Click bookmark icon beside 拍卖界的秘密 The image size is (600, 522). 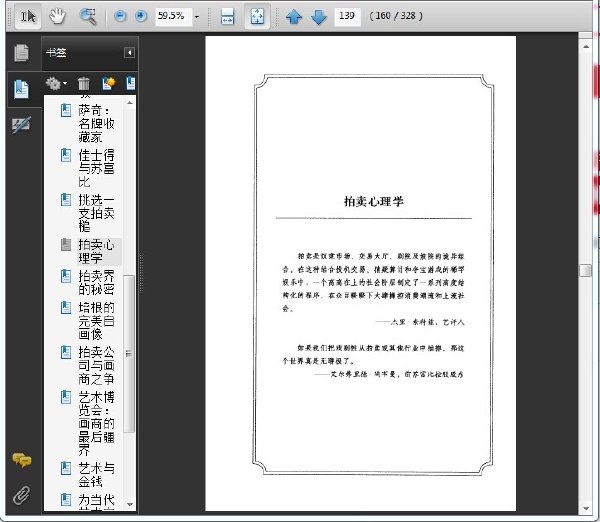66,276
